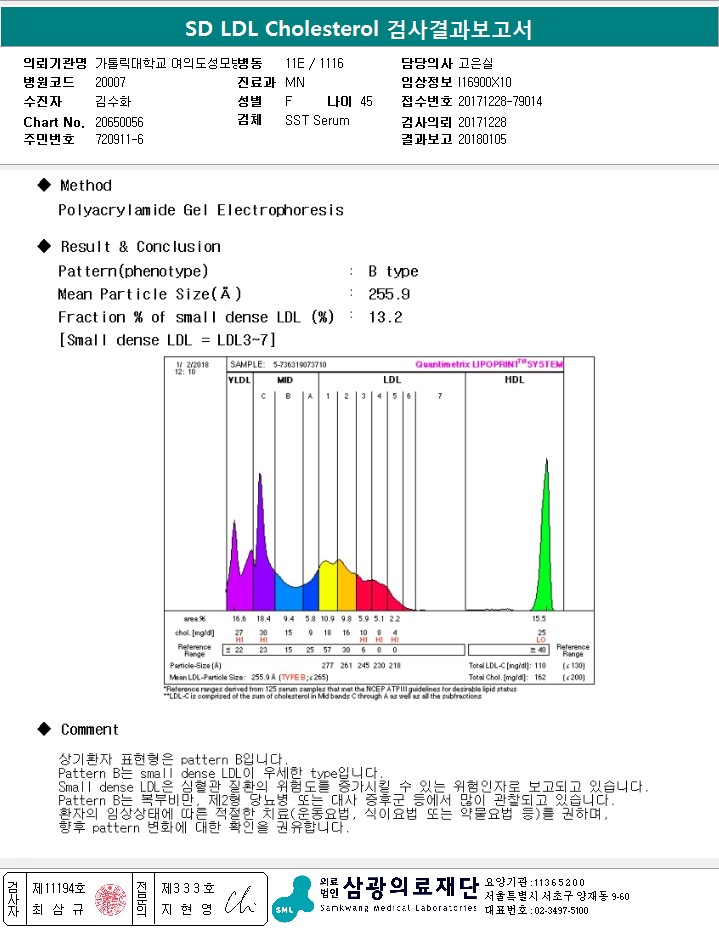The height and width of the screenshot is (937, 719).
Task: Click the 'Comment' heading
Action: [90, 730]
